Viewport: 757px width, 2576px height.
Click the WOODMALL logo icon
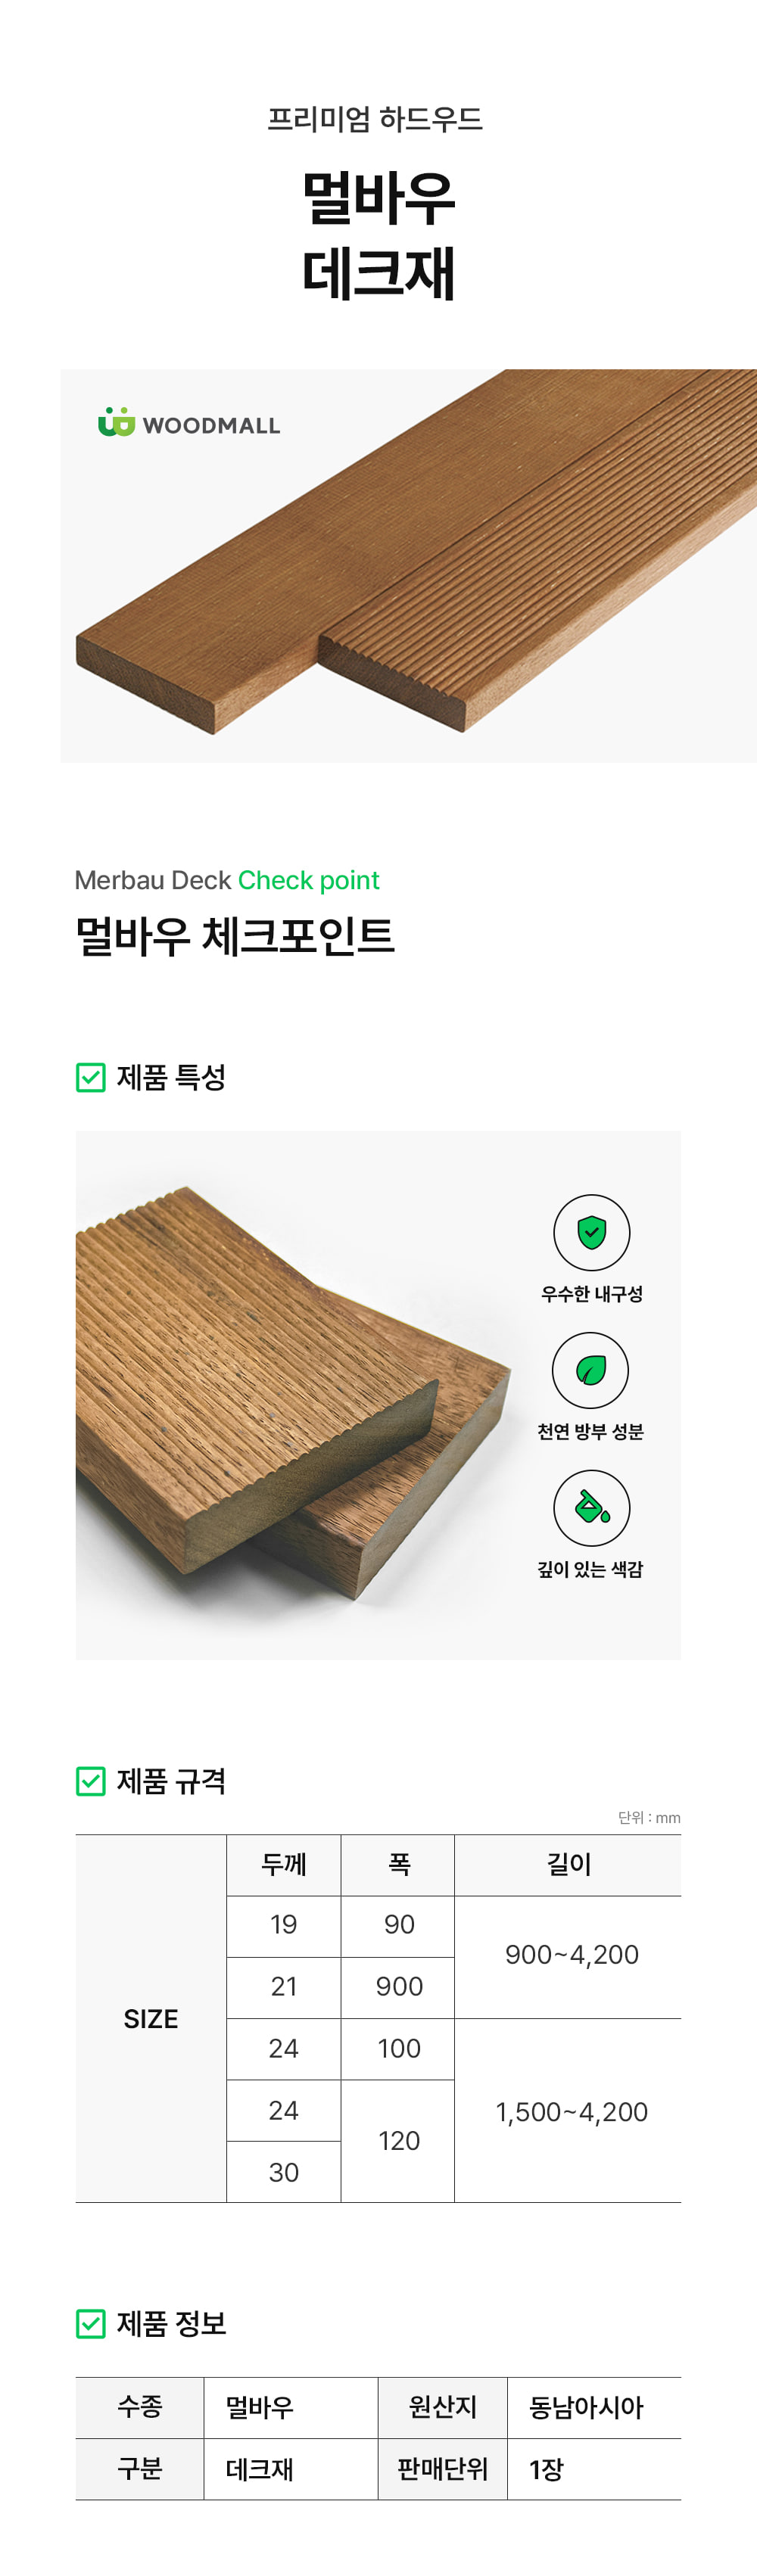(116, 422)
